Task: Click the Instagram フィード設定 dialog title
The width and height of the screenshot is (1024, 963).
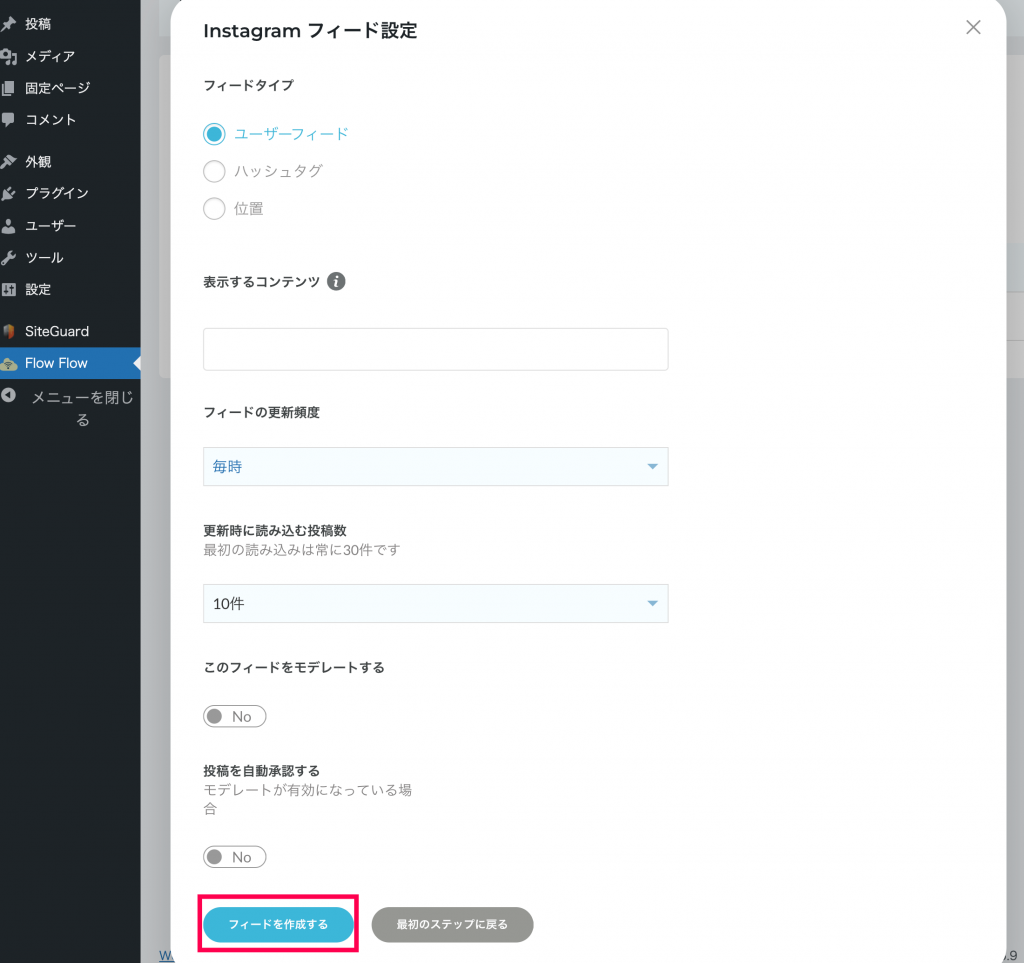Action: point(310,31)
